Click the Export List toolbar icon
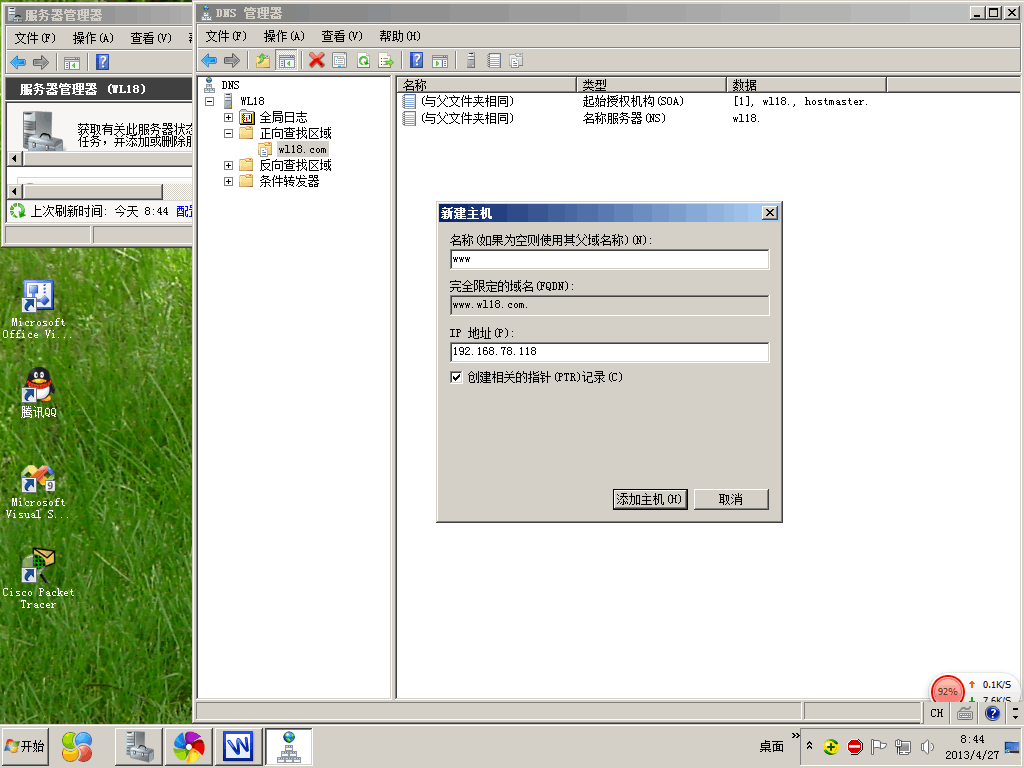Screen dimensions: 1024x768 [386, 61]
